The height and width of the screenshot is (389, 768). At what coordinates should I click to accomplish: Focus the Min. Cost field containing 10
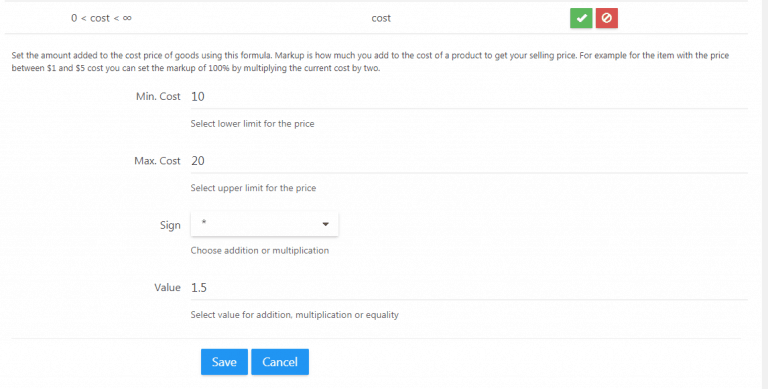[469, 97]
